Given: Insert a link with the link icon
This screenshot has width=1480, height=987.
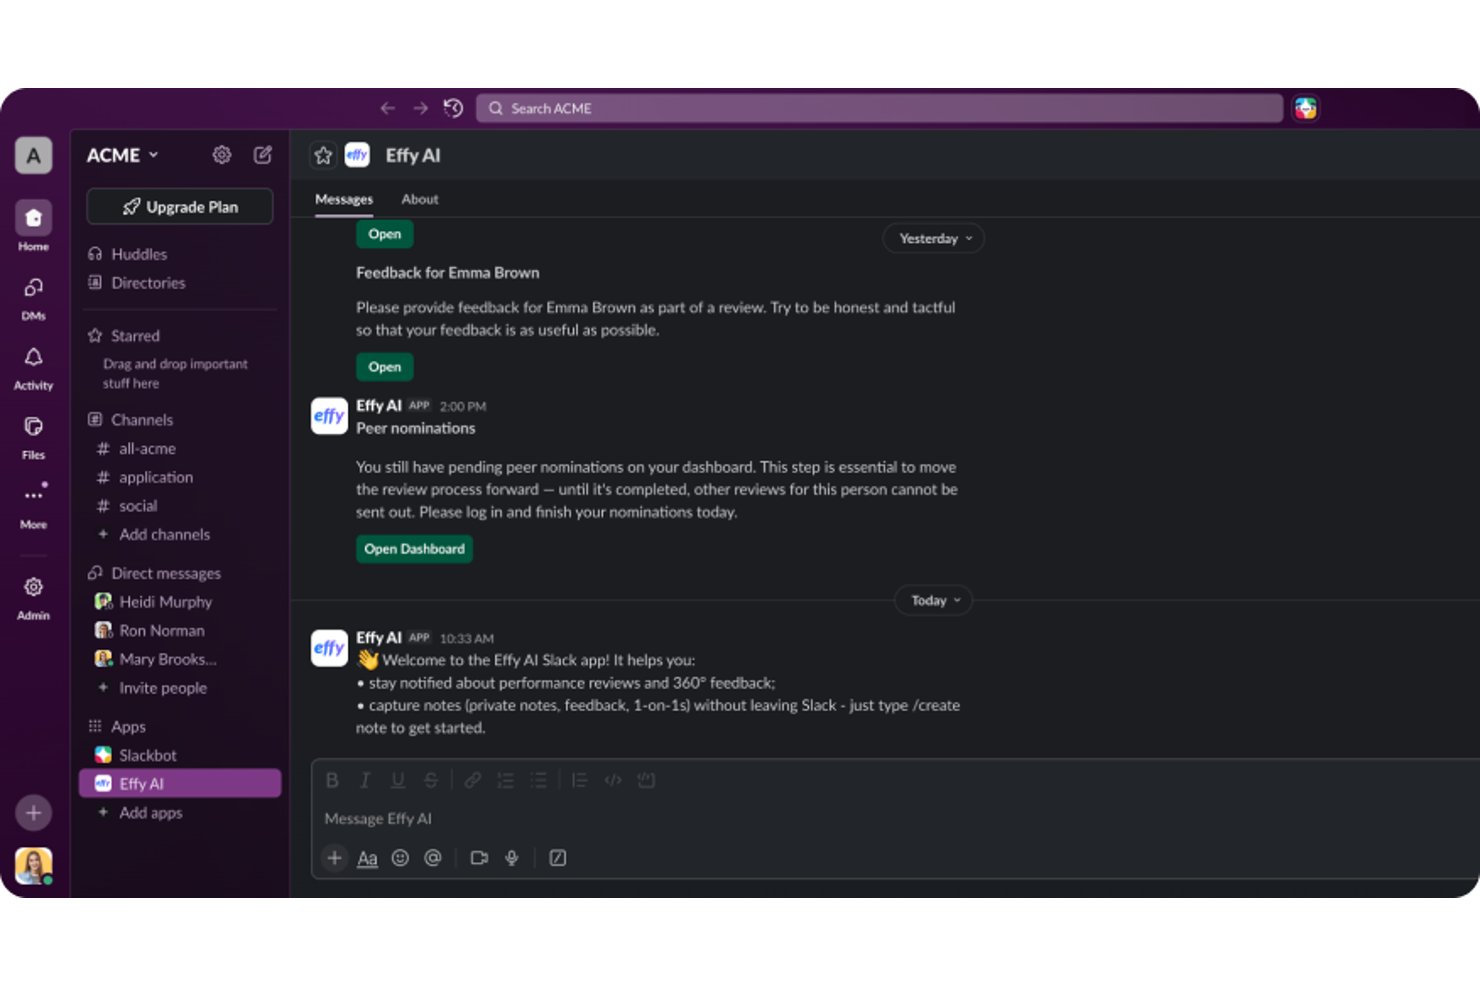Looking at the screenshot, I should (x=473, y=780).
